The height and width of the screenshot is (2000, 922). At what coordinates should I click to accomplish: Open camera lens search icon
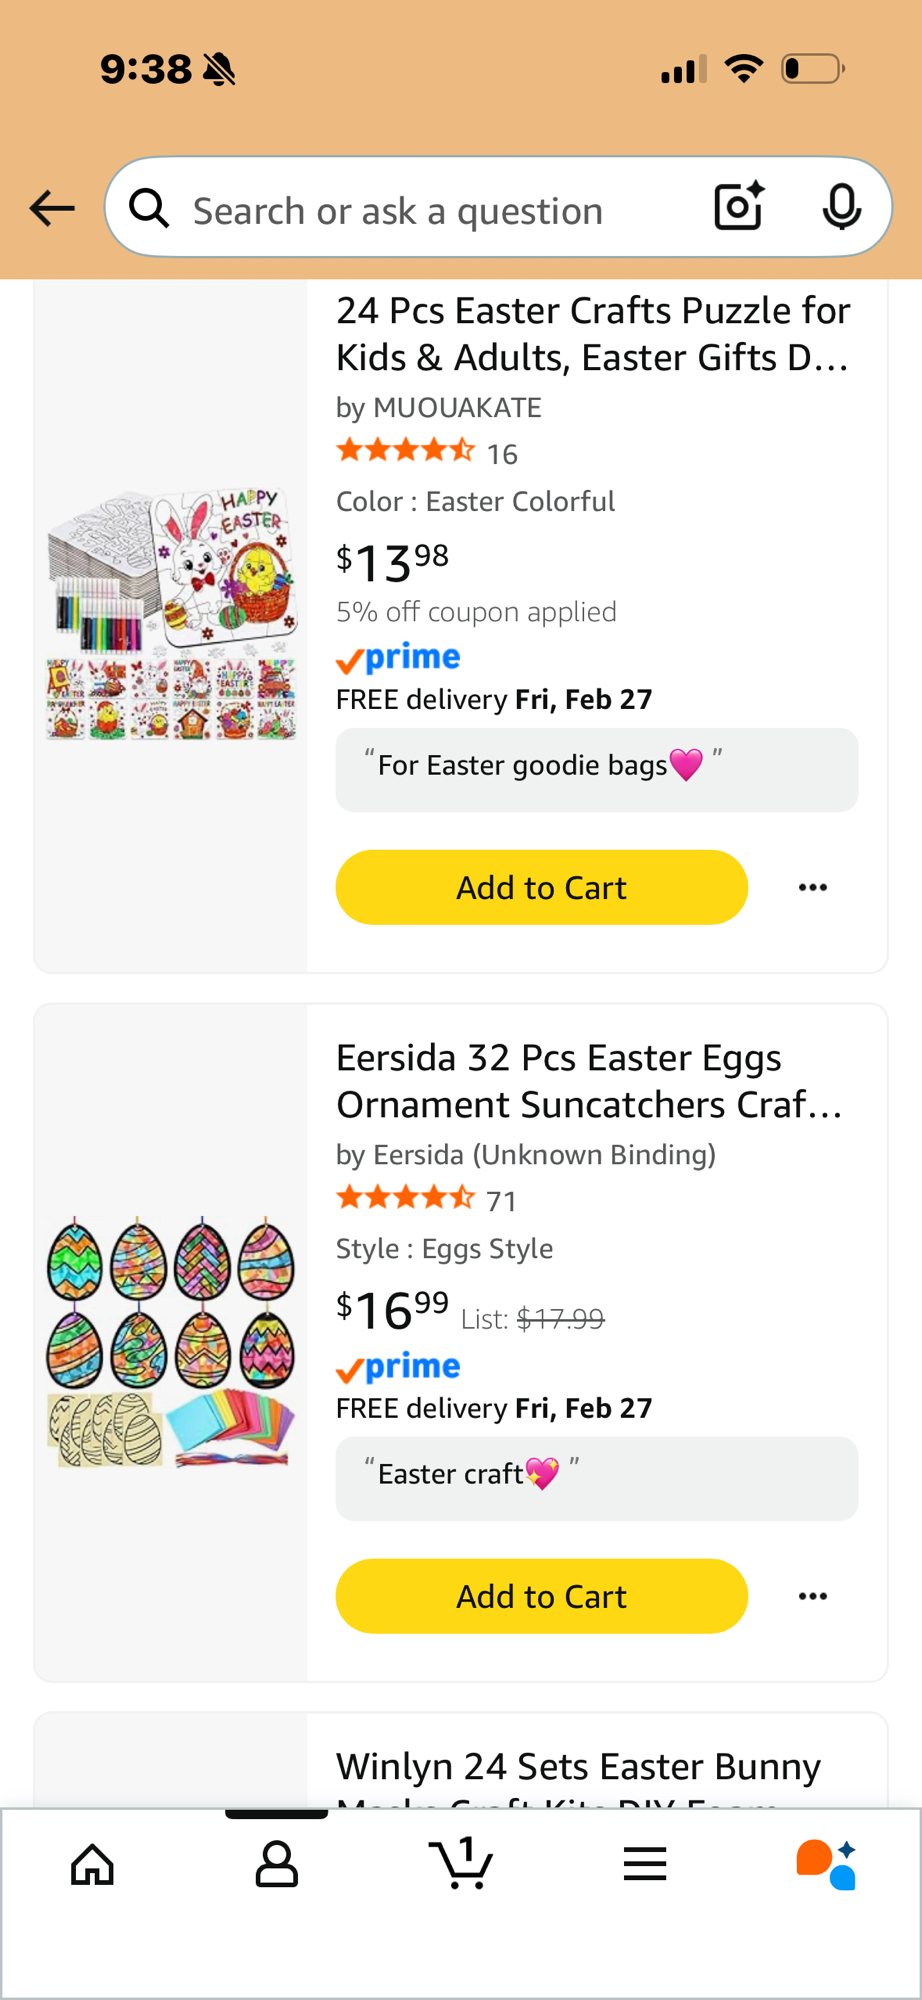(x=739, y=207)
